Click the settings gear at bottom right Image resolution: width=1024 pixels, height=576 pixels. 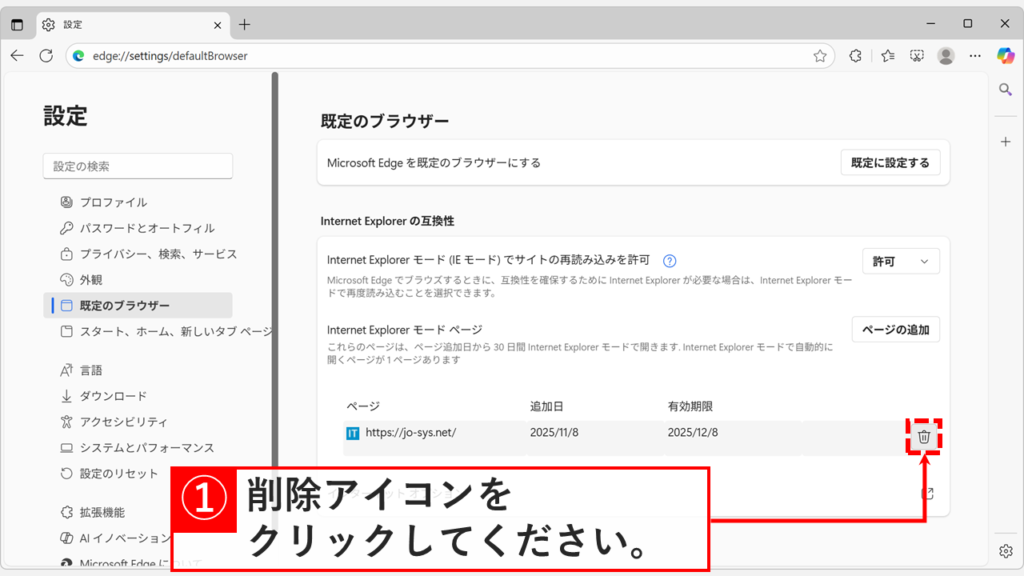click(1005, 549)
